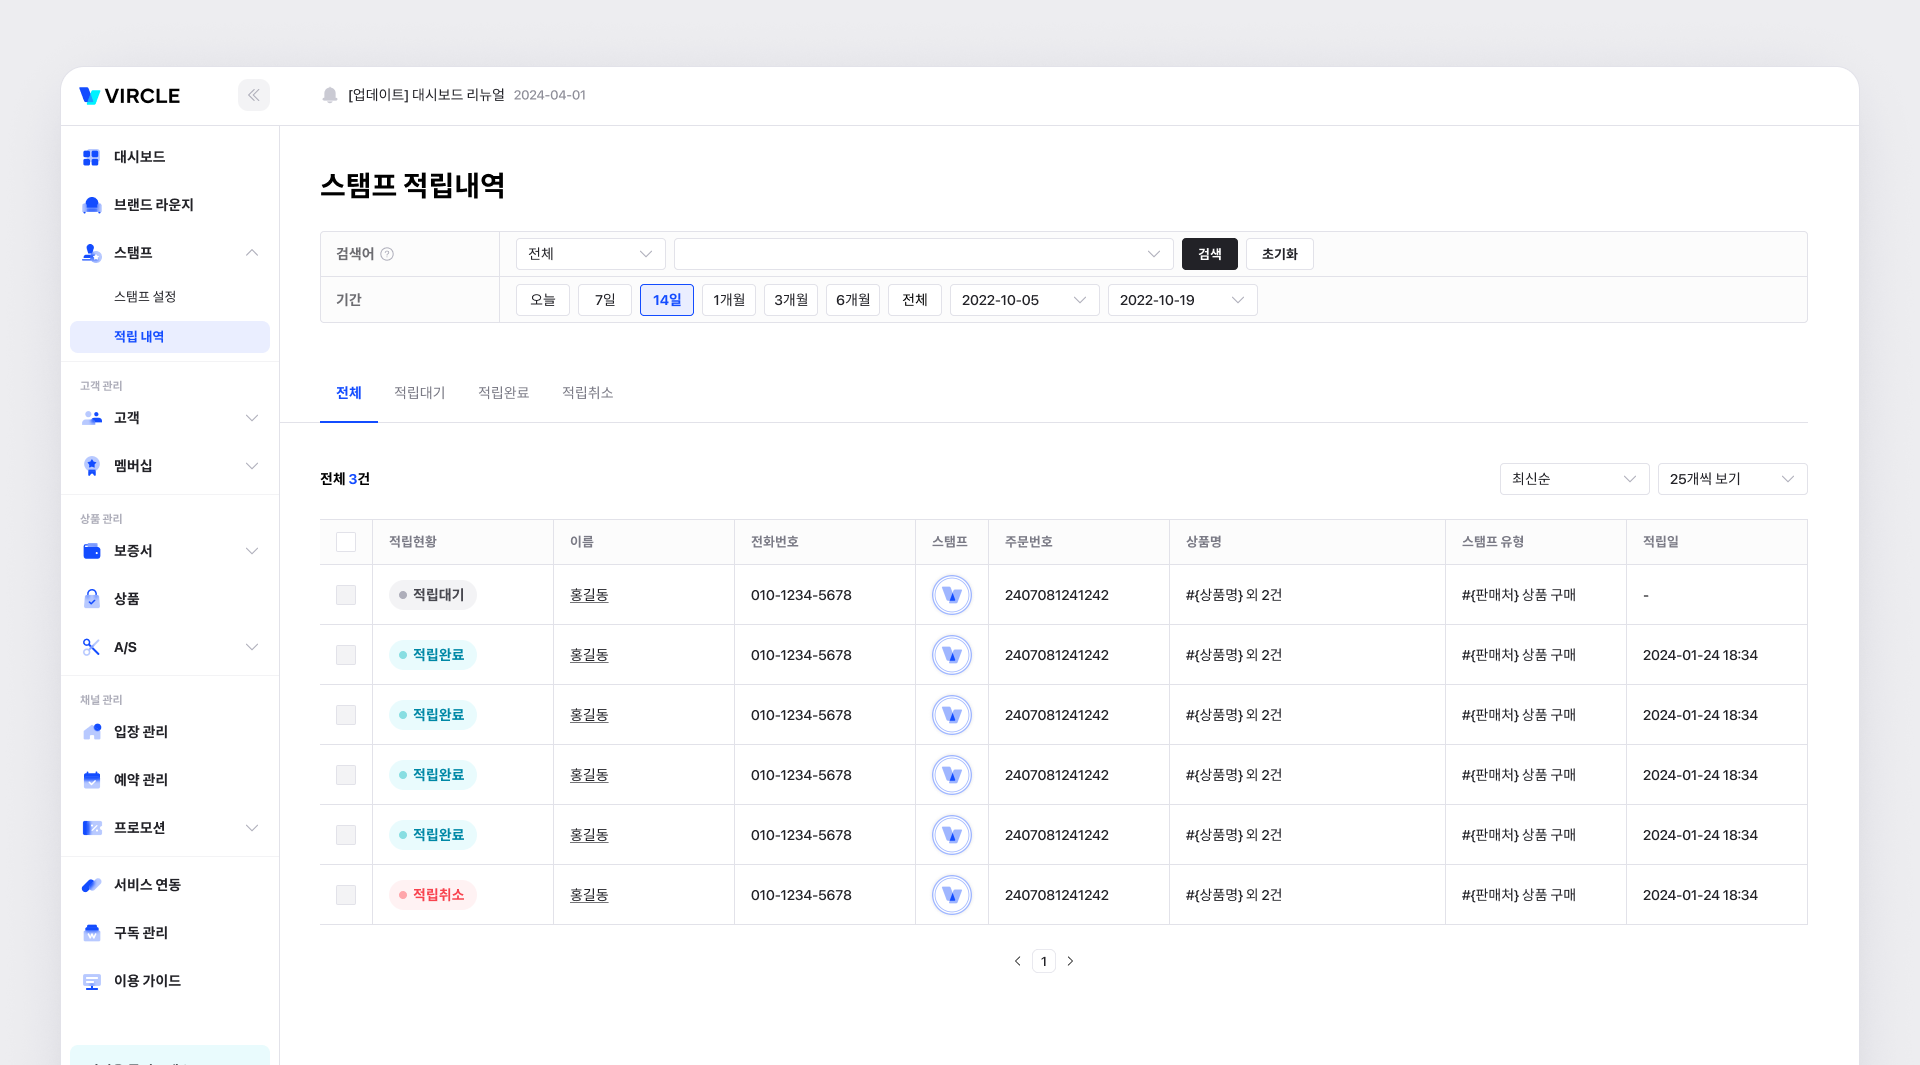This screenshot has width=1920, height=1065.
Task: Click the 적립대기 status badge
Action: [x=433, y=595]
